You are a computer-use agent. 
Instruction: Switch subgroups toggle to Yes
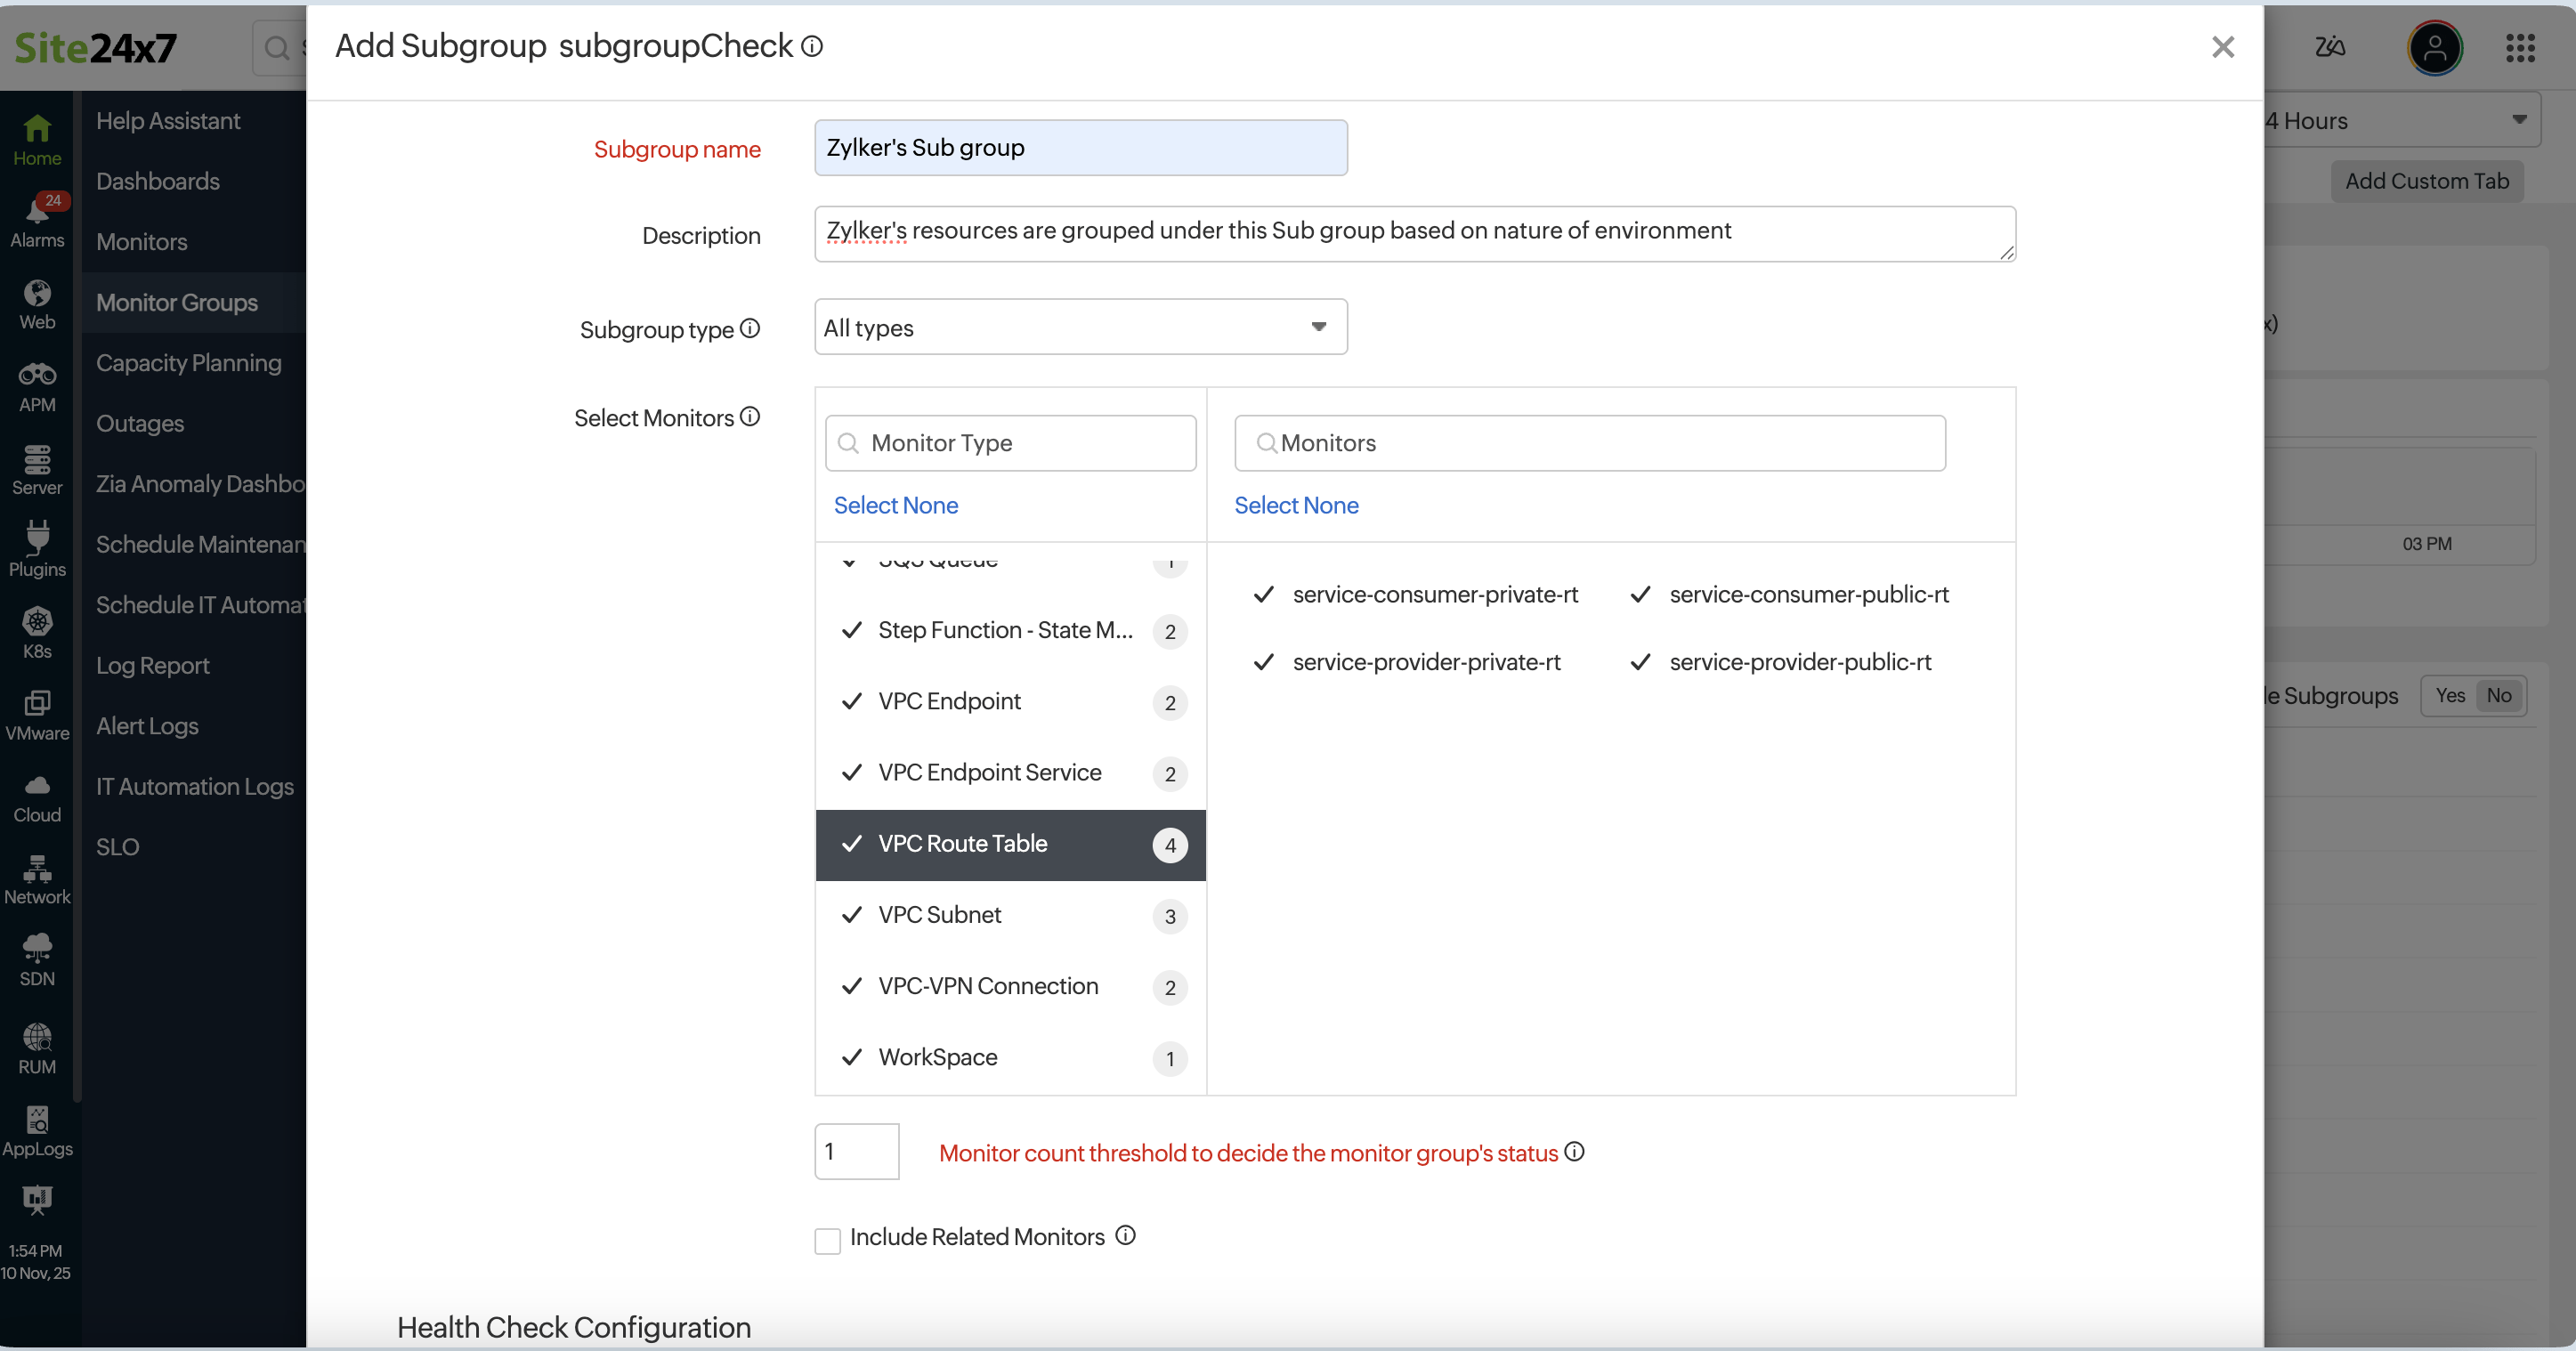(2450, 695)
